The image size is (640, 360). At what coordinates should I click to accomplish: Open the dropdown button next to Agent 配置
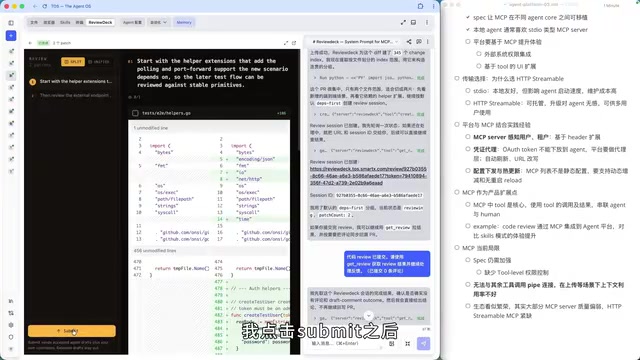pos(159,22)
